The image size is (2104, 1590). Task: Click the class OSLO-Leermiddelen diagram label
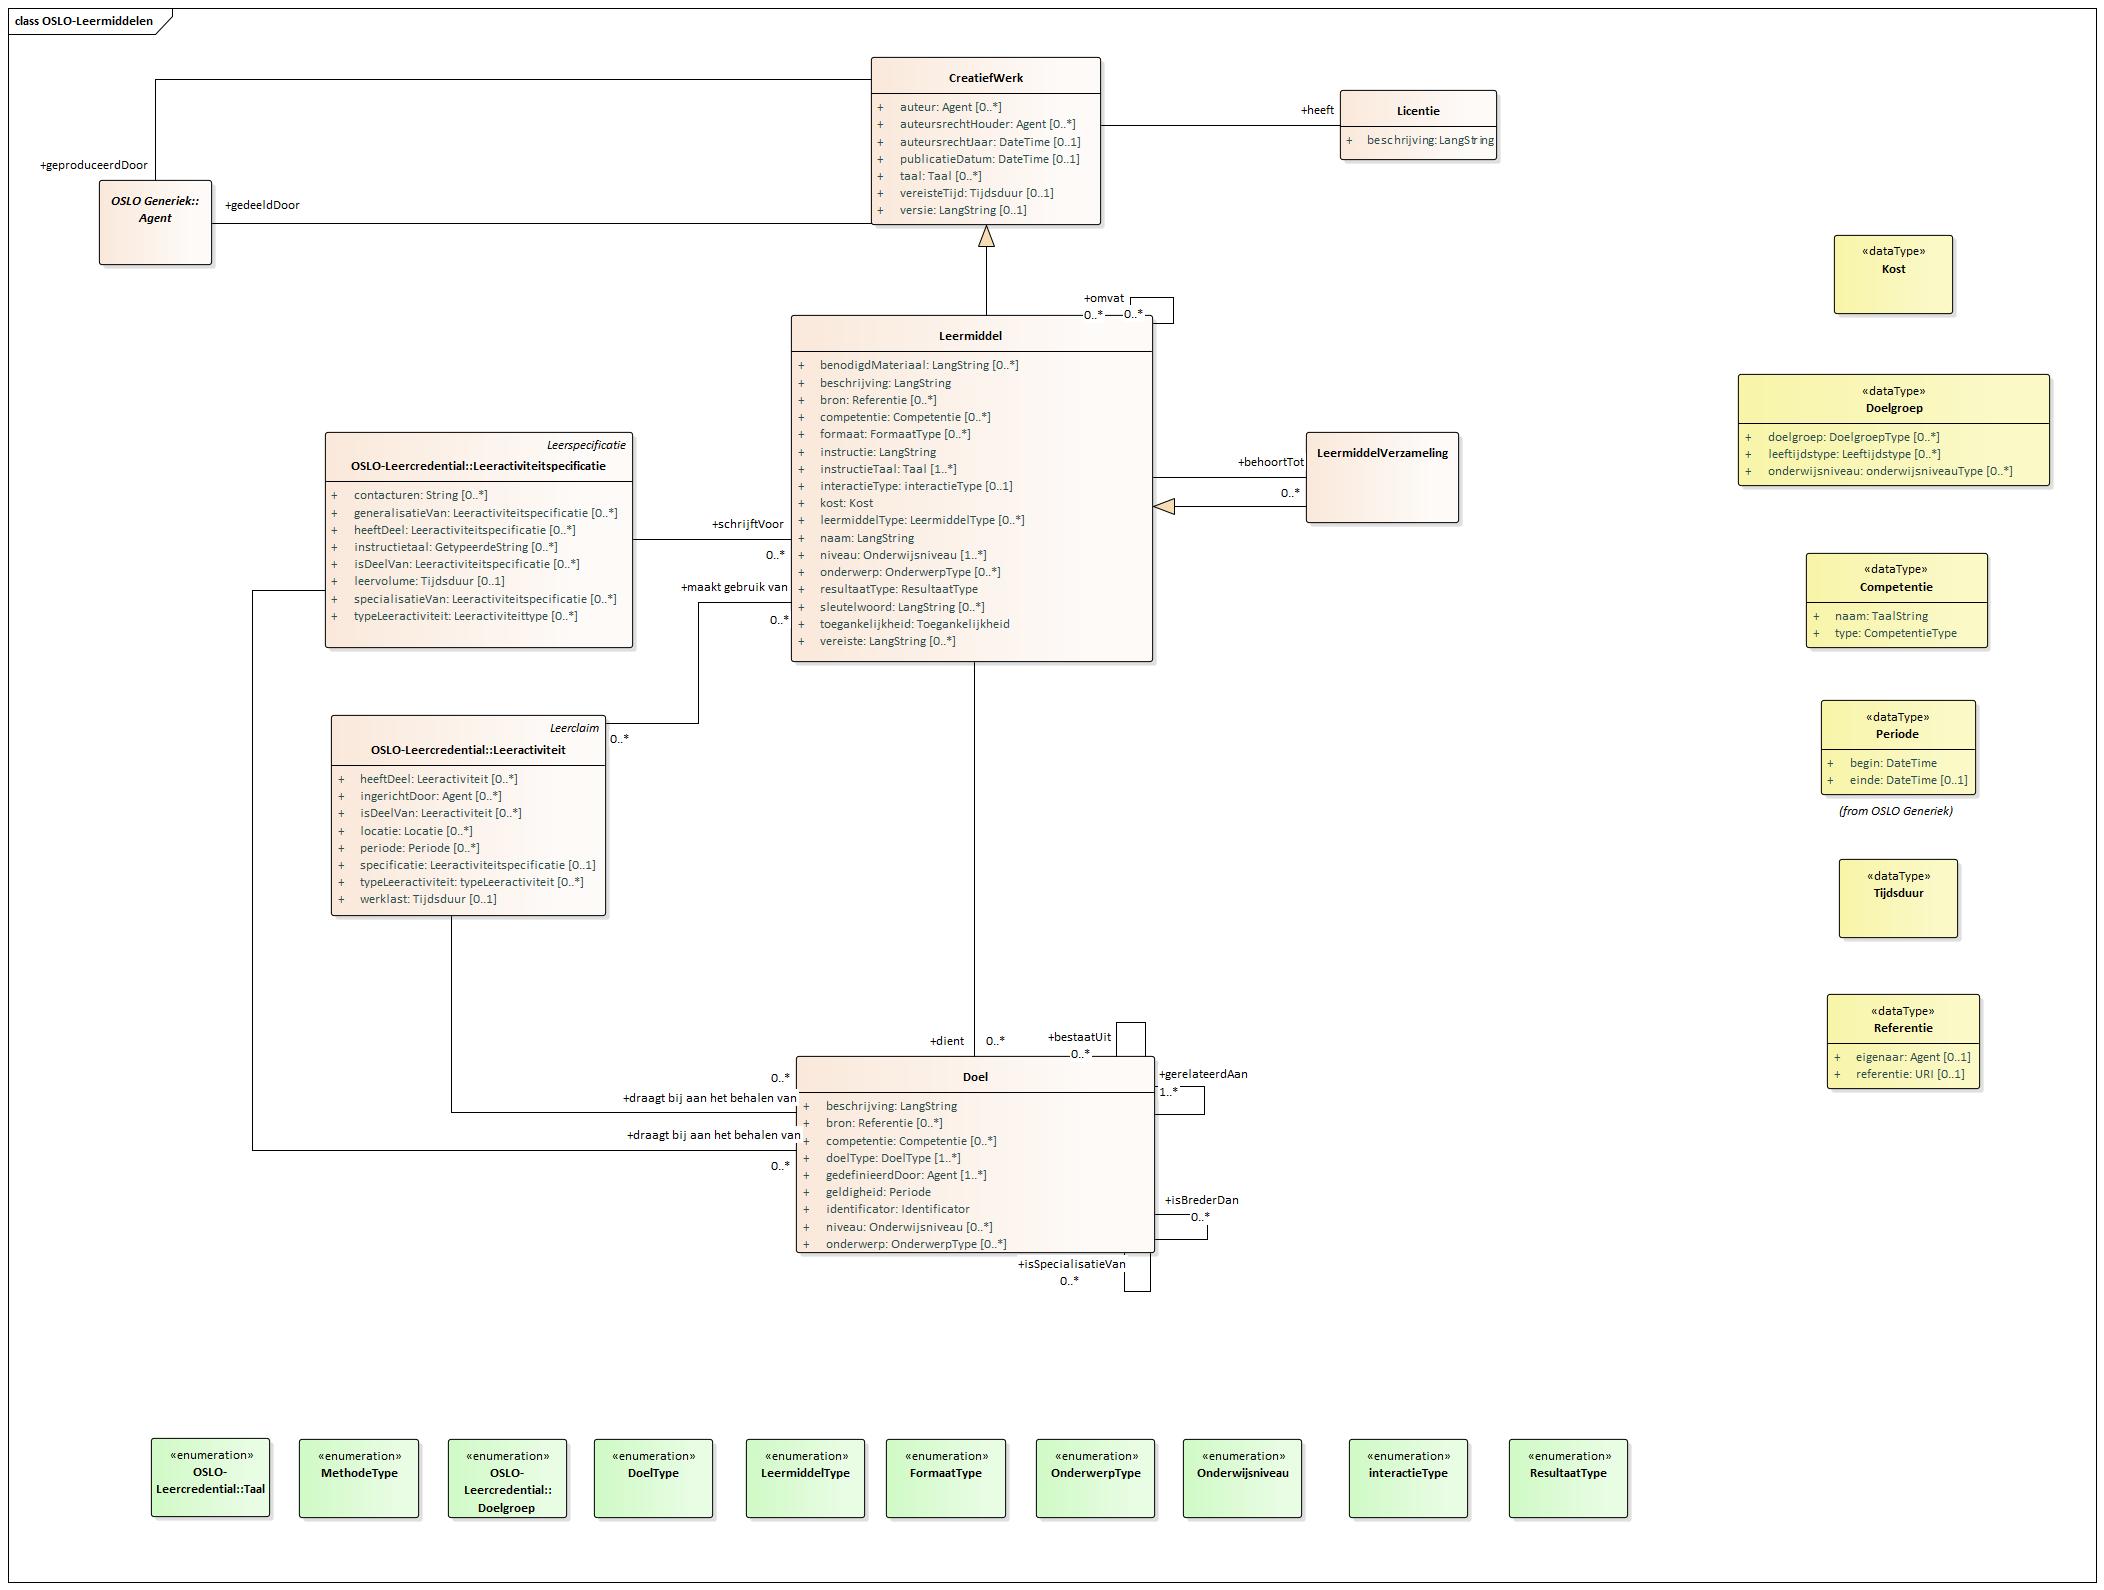[x=85, y=20]
